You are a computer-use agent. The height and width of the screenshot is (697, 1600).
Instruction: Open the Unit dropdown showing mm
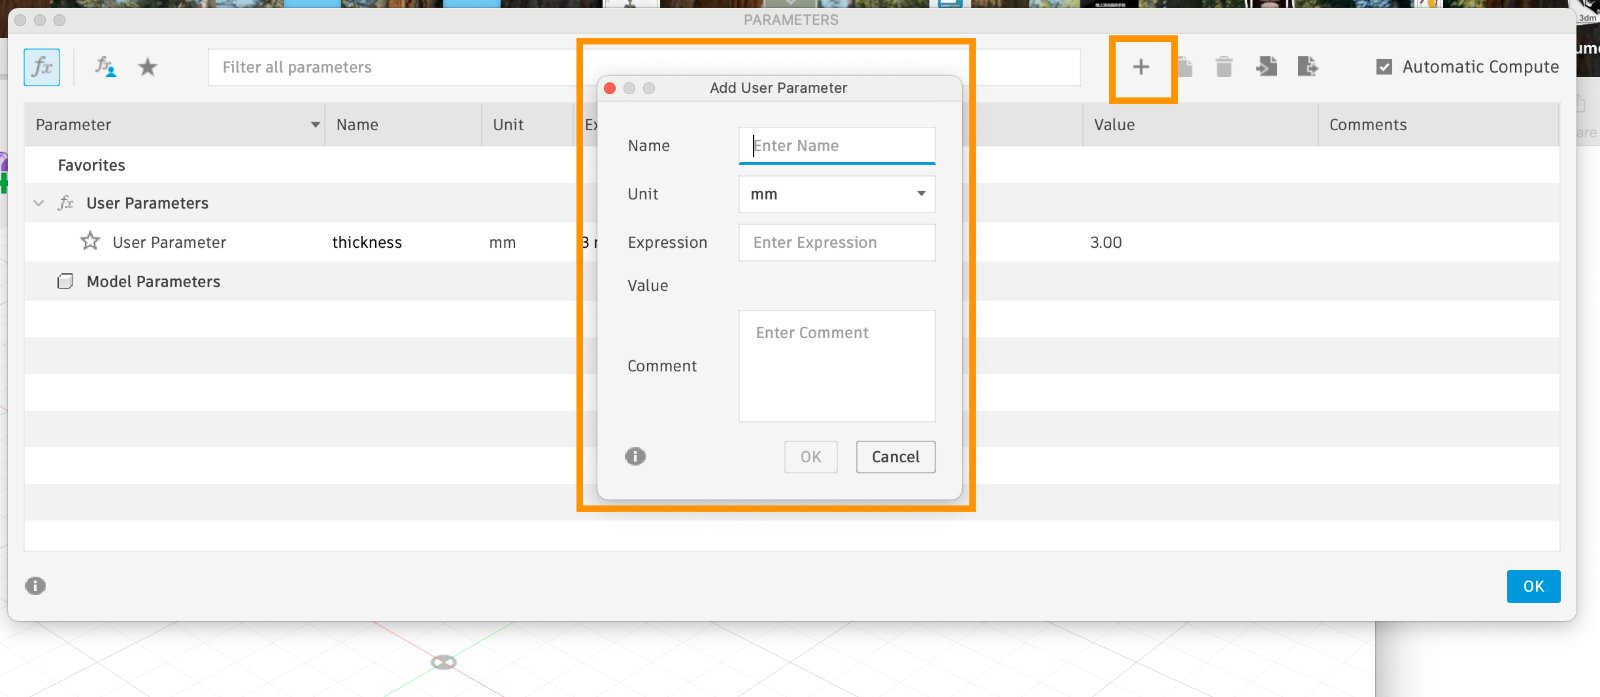tap(837, 194)
